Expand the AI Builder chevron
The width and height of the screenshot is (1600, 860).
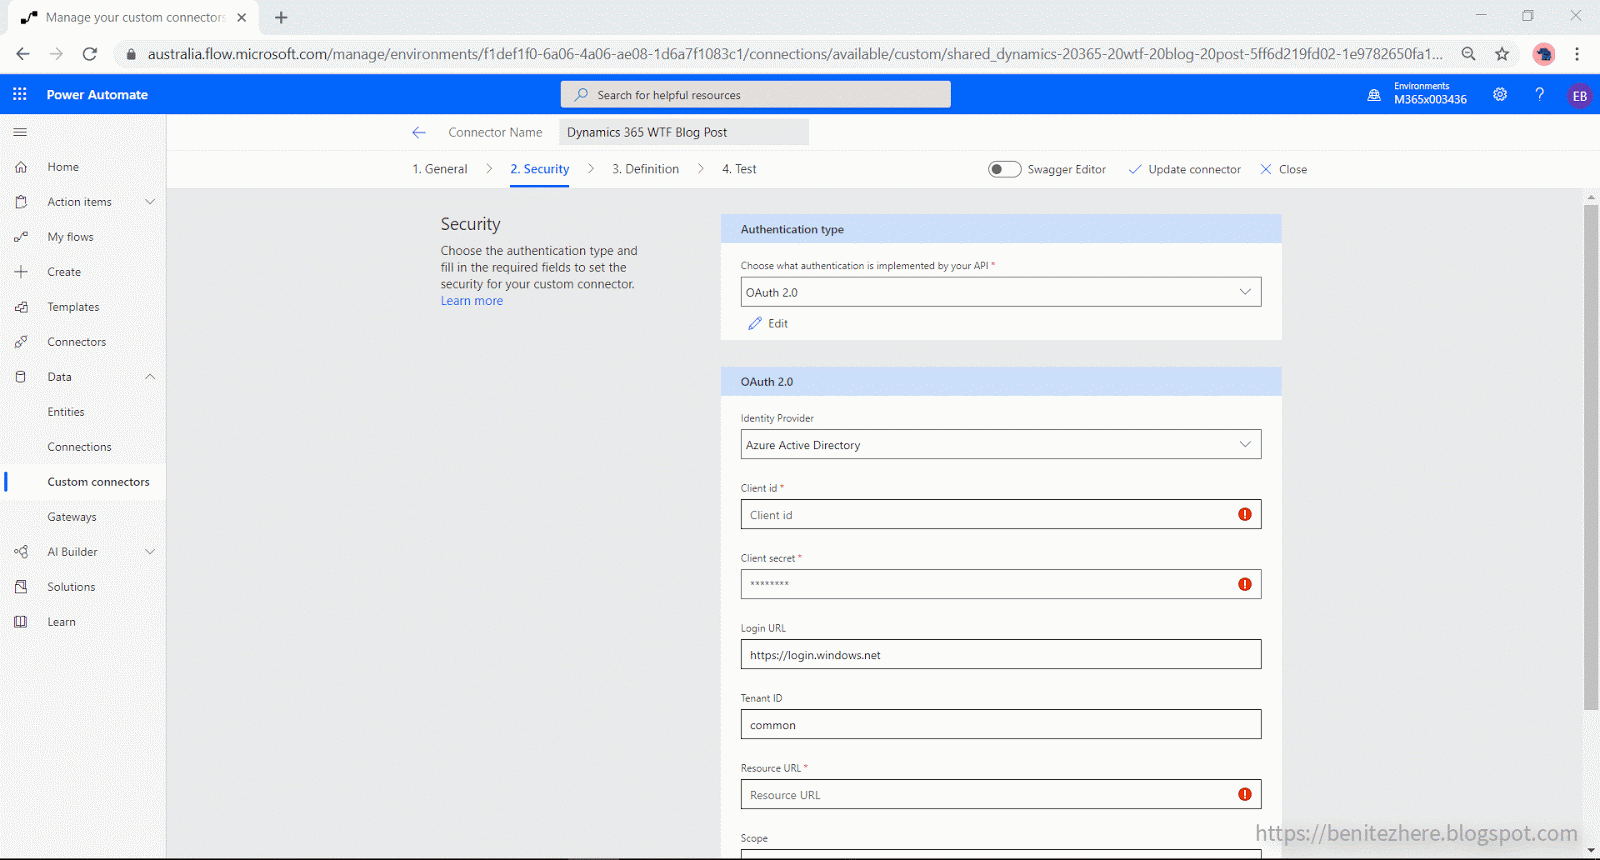click(150, 552)
